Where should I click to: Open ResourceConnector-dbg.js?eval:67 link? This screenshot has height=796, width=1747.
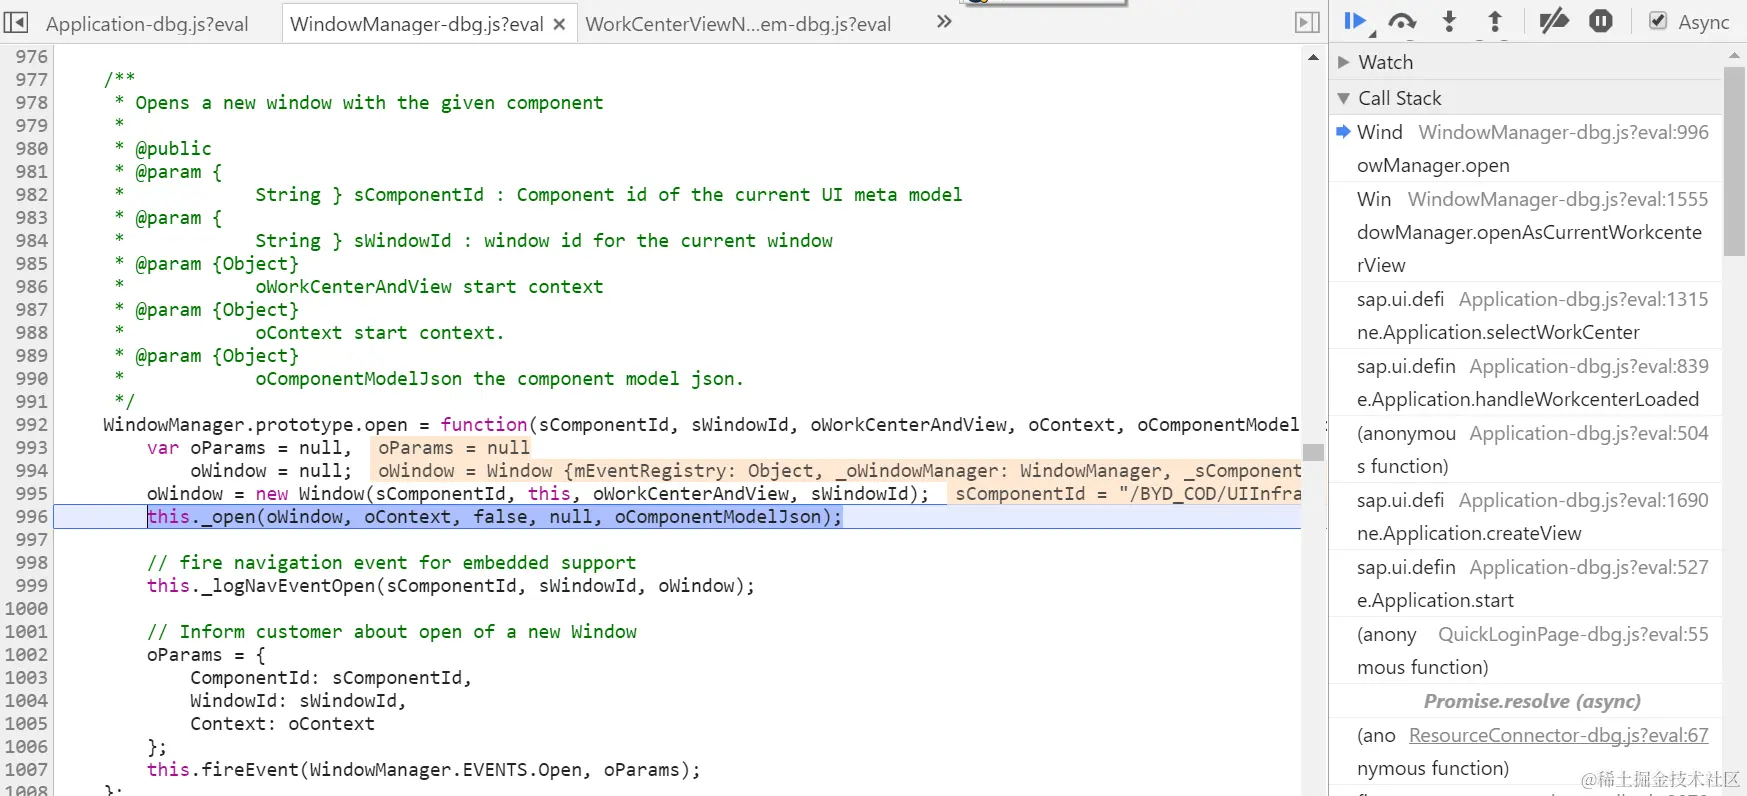click(1558, 736)
